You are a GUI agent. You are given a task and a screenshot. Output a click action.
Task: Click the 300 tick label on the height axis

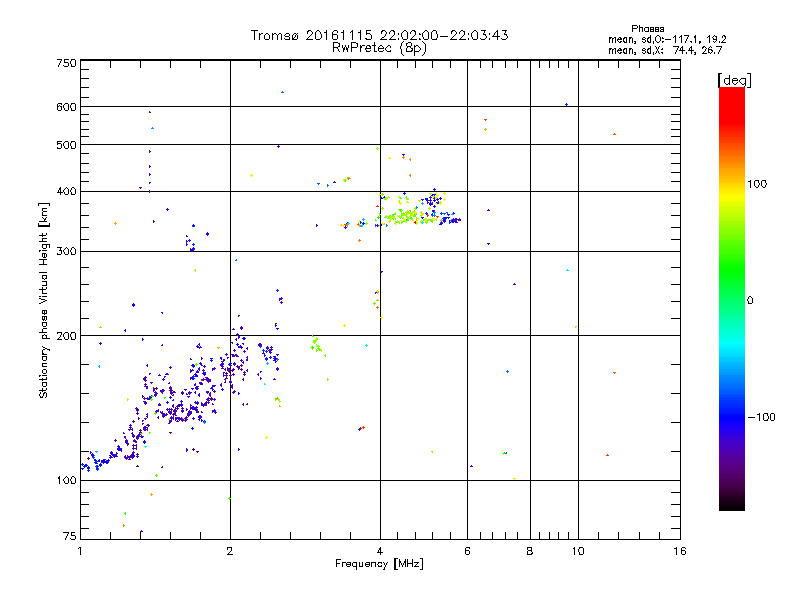(66, 251)
